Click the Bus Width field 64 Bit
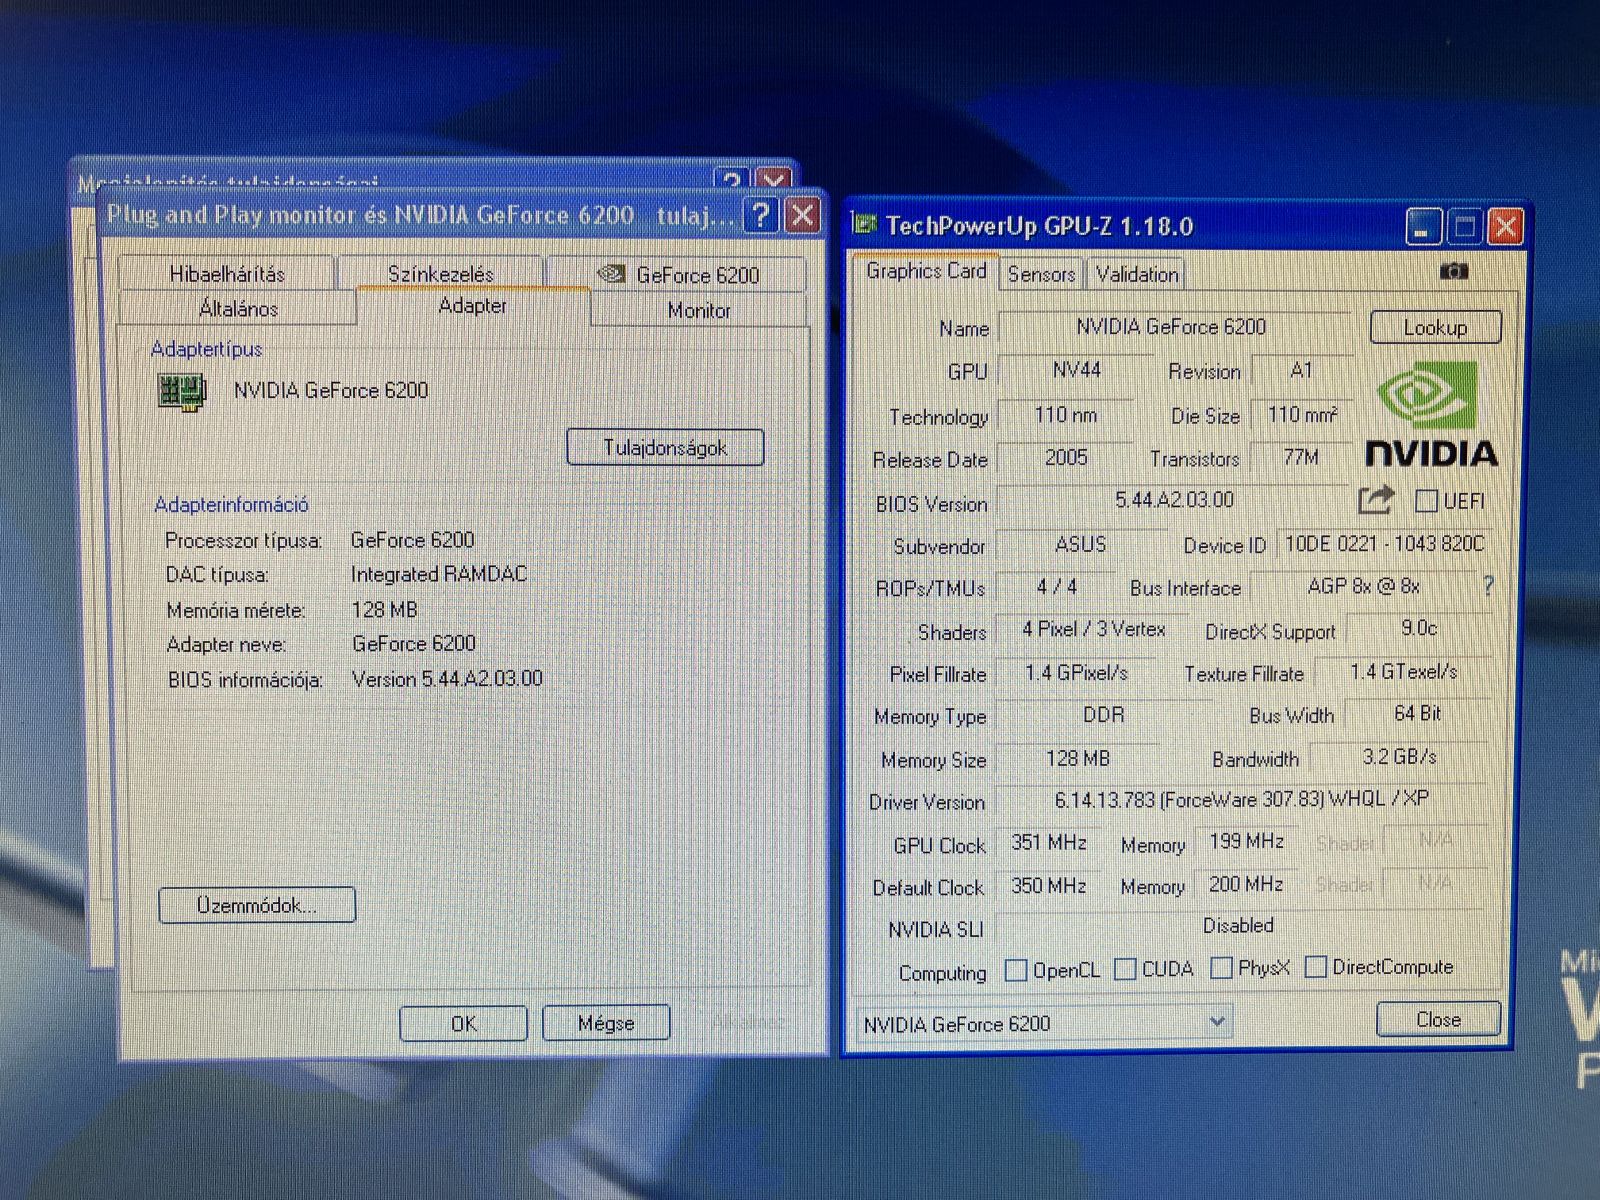 click(x=1417, y=714)
